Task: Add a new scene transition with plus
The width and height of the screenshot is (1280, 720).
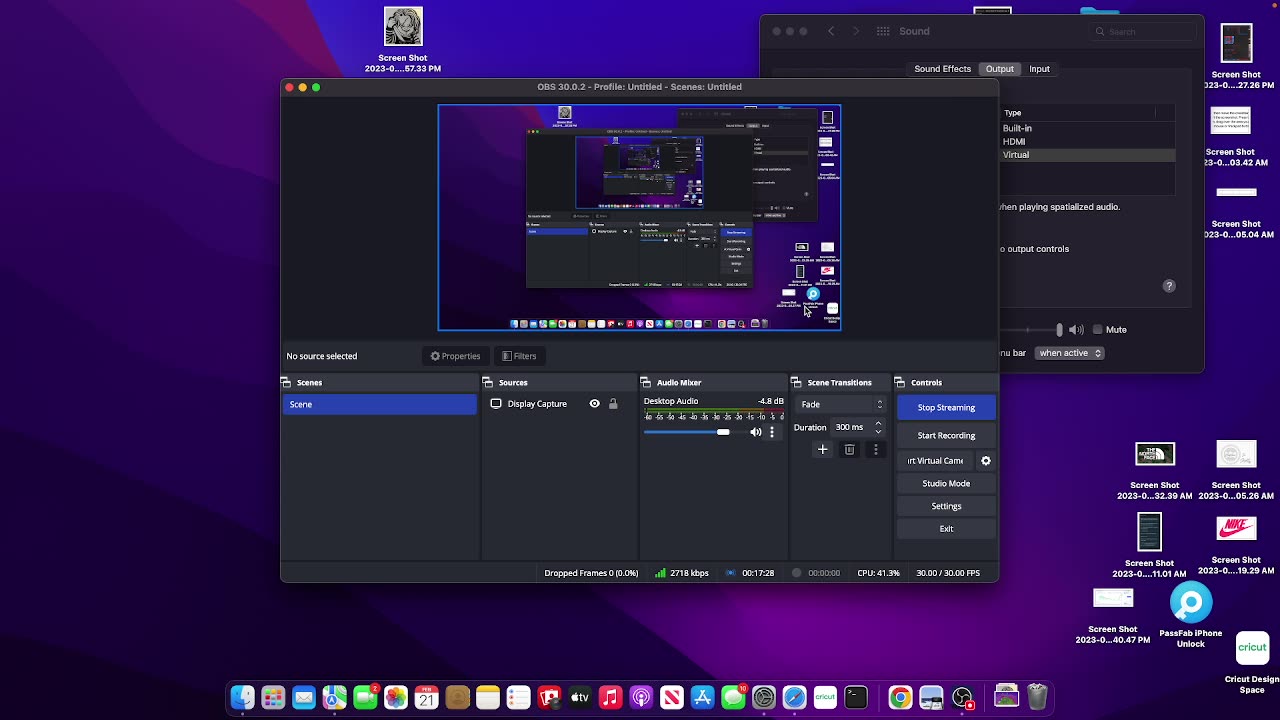Action: click(x=823, y=450)
